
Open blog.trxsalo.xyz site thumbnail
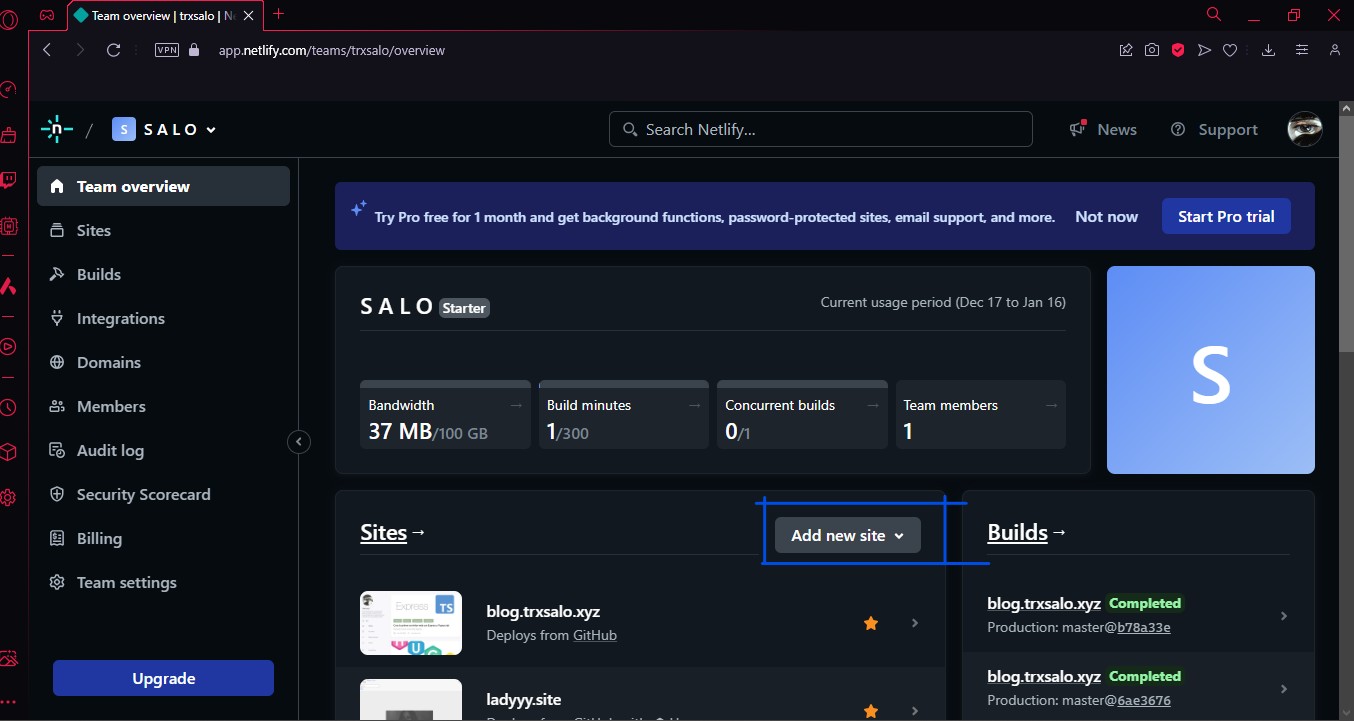(411, 623)
